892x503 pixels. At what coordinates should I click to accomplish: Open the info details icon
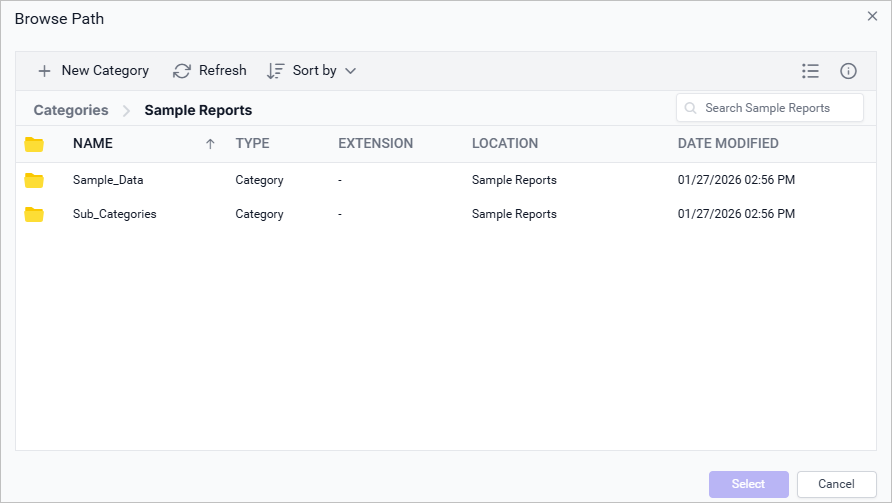[848, 71]
